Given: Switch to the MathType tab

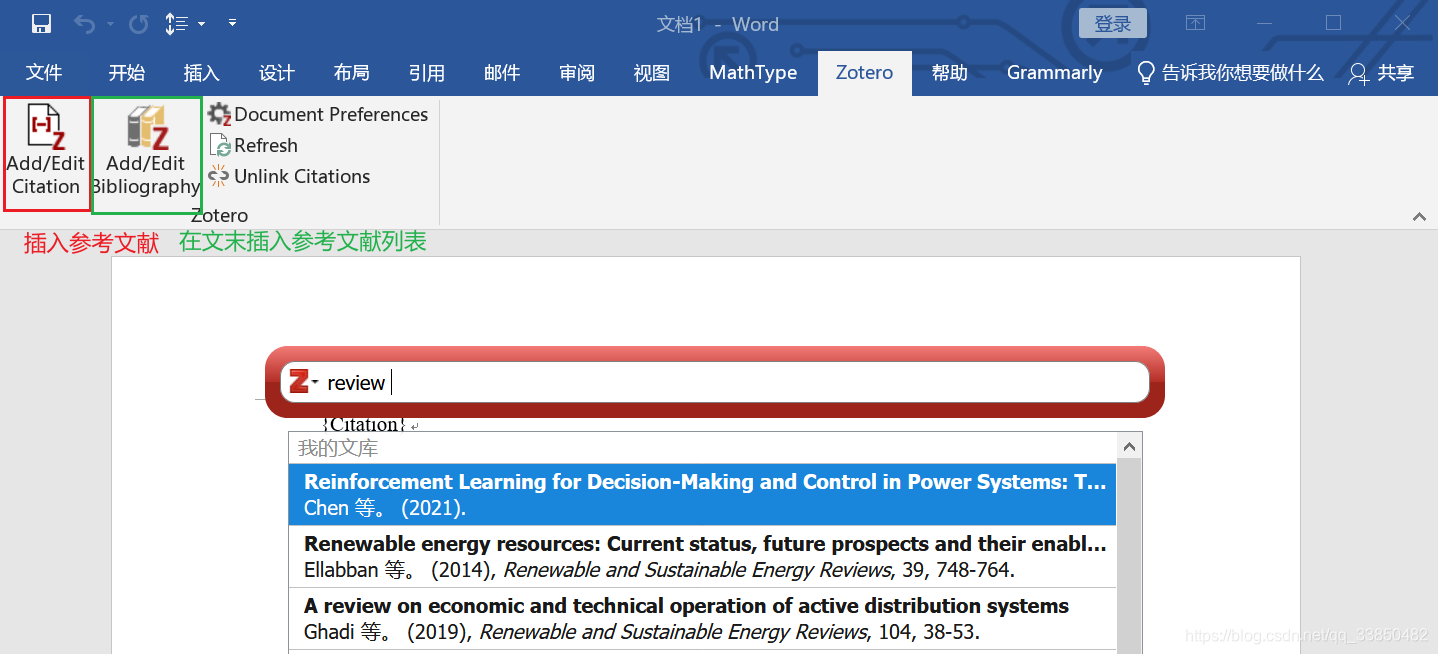Looking at the screenshot, I should [753, 72].
